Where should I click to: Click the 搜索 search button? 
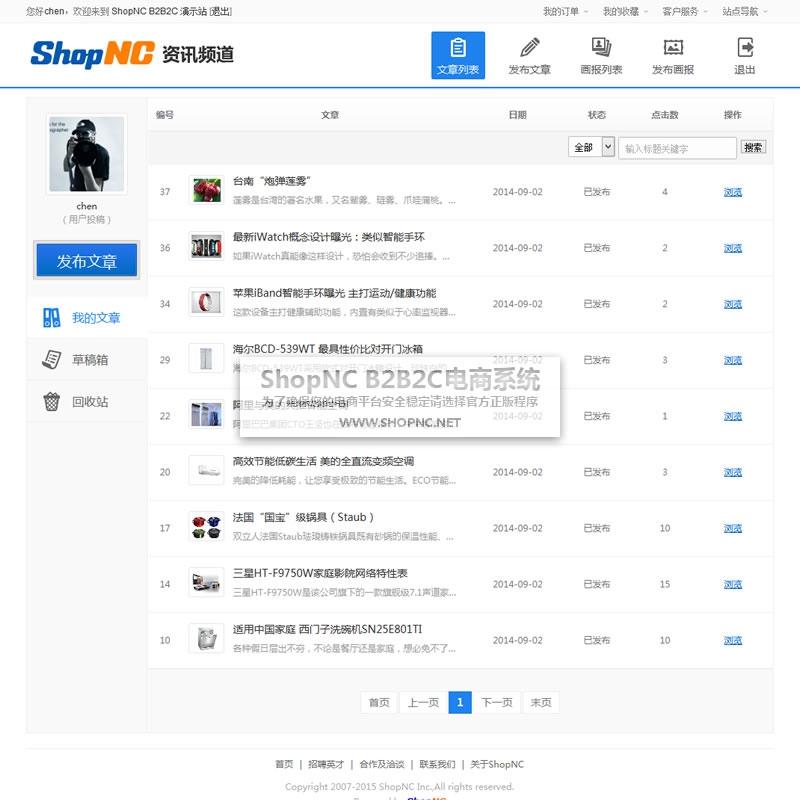(753, 147)
